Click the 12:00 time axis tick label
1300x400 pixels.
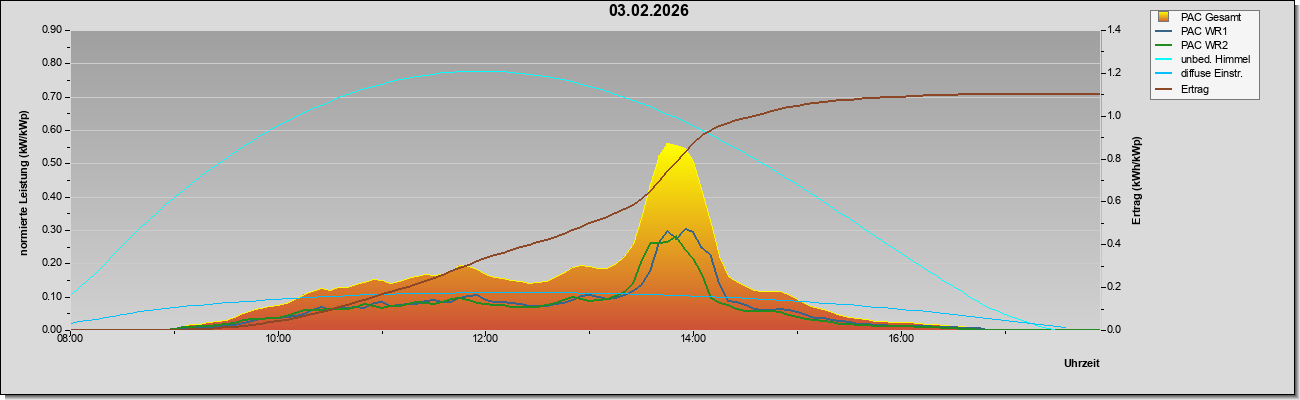(x=485, y=339)
